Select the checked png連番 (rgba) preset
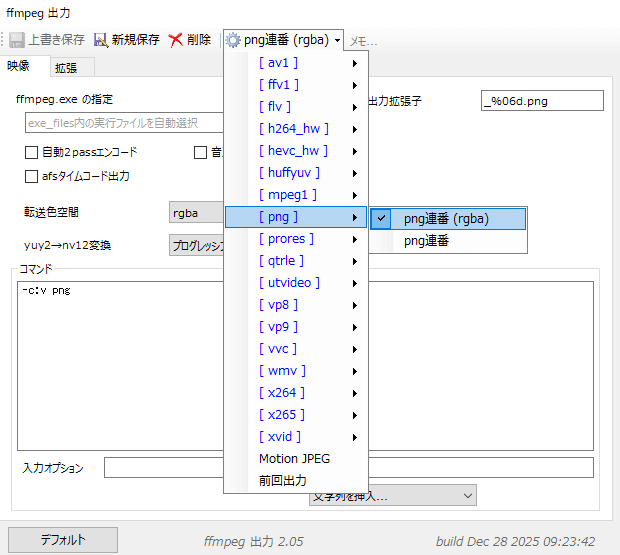 coord(446,219)
